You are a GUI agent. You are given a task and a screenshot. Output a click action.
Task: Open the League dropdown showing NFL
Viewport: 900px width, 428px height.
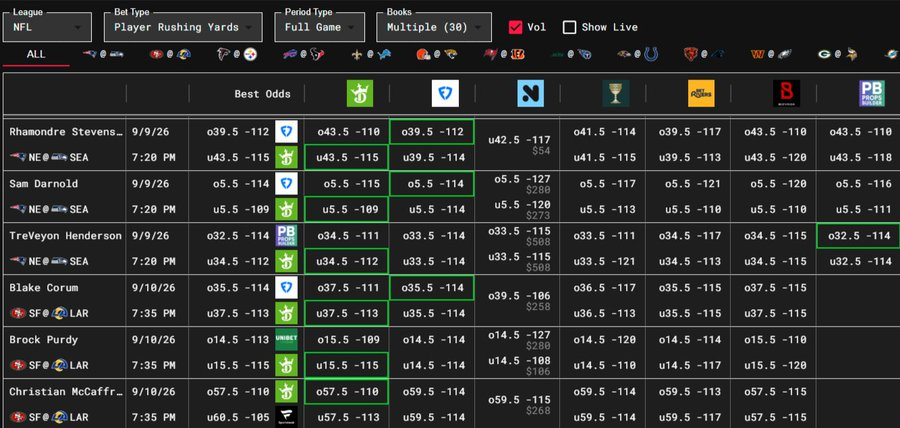[x=48, y=27]
